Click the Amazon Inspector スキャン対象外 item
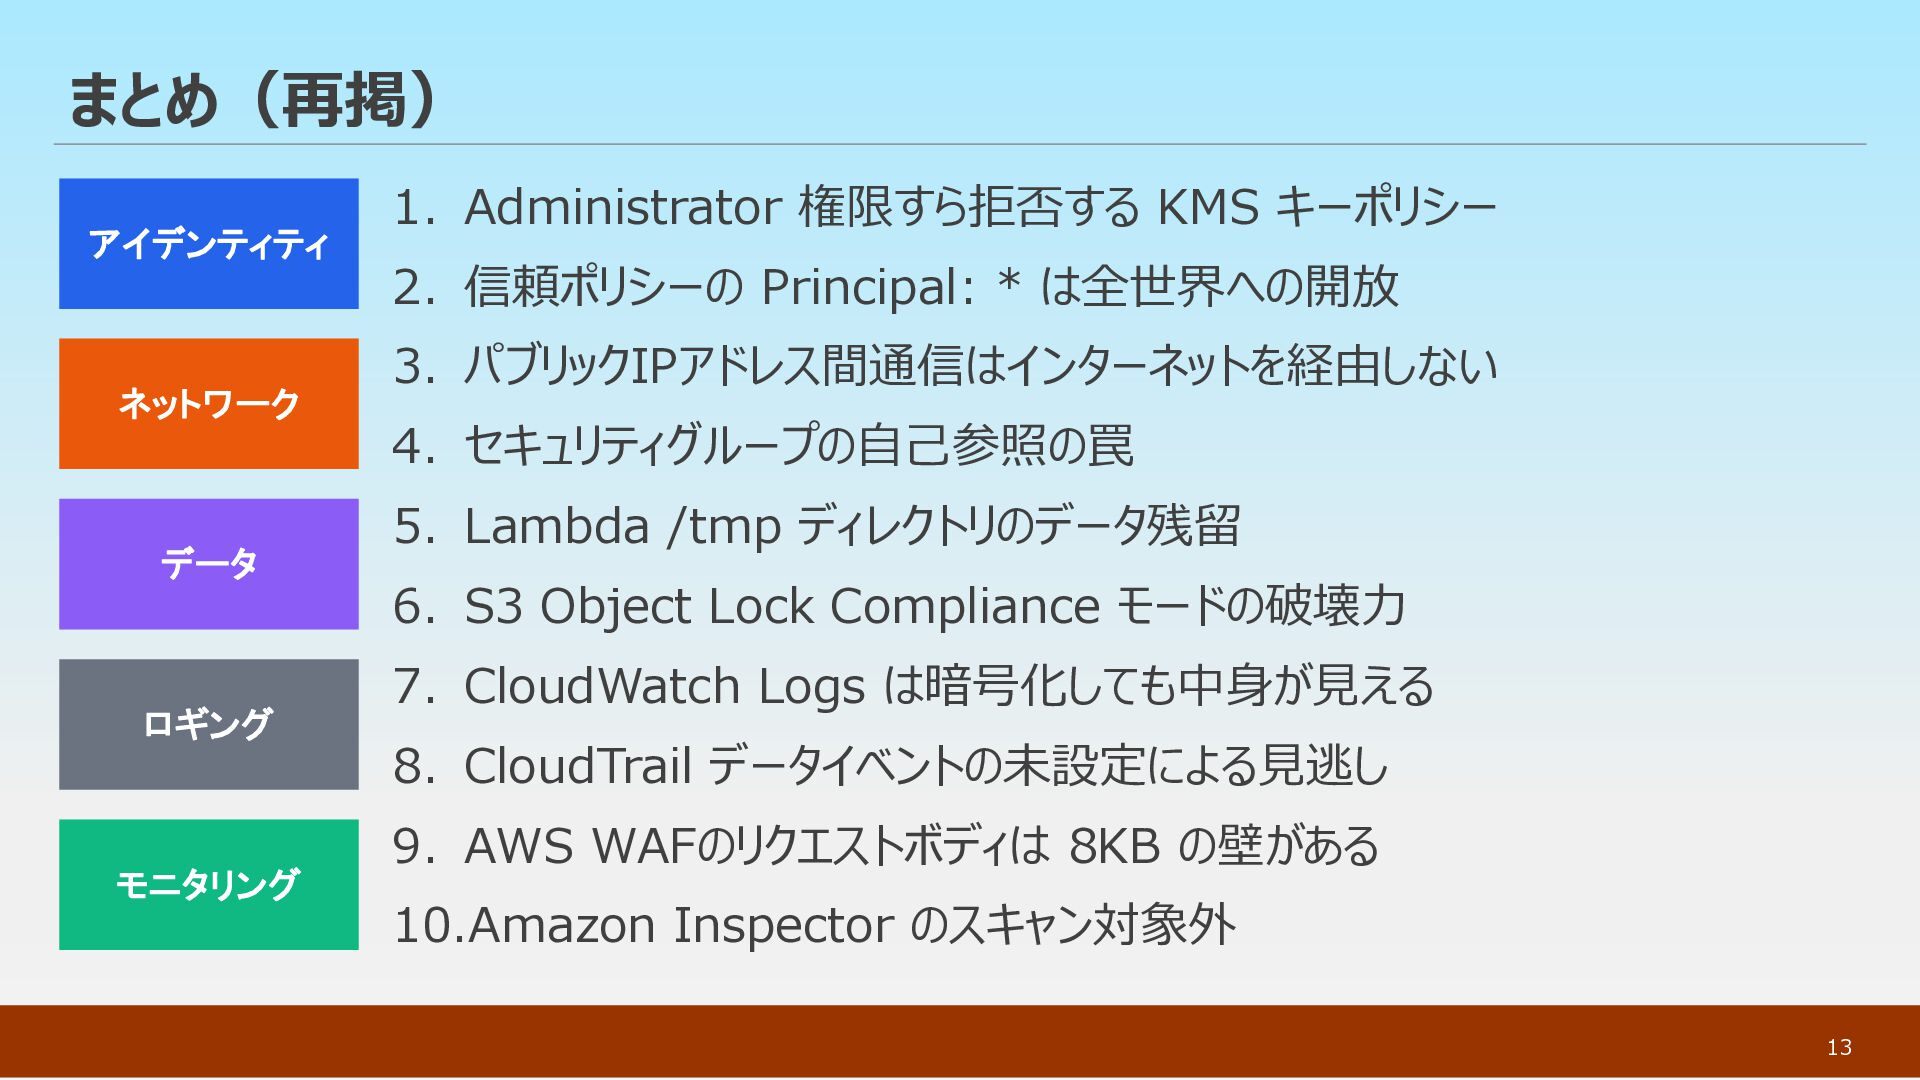The image size is (1920, 1080). (x=814, y=925)
